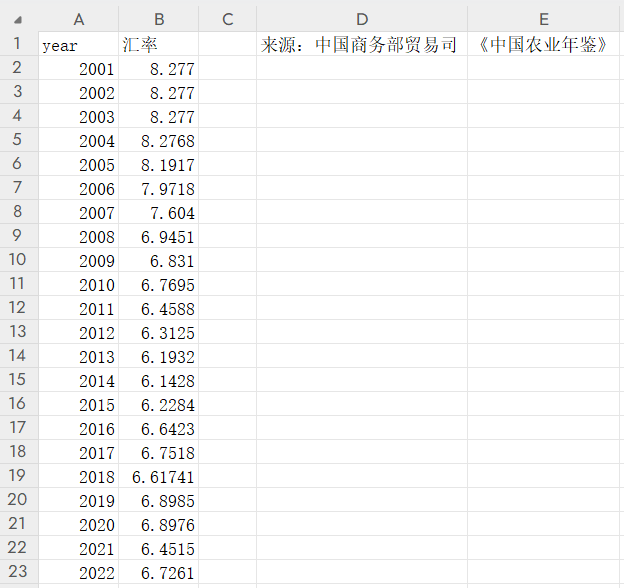Click the cell containing 2014
This screenshot has height=588, width=624.
[78, 380]
